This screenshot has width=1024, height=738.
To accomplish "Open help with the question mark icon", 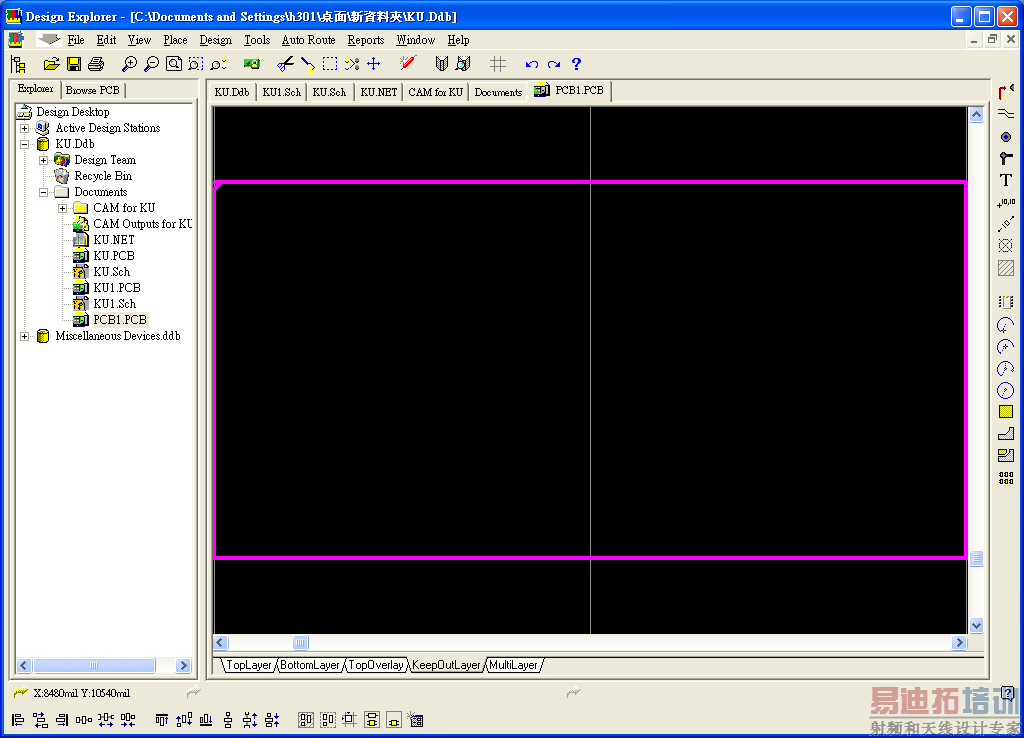I will pyautogui.click(x=576, y=64).
